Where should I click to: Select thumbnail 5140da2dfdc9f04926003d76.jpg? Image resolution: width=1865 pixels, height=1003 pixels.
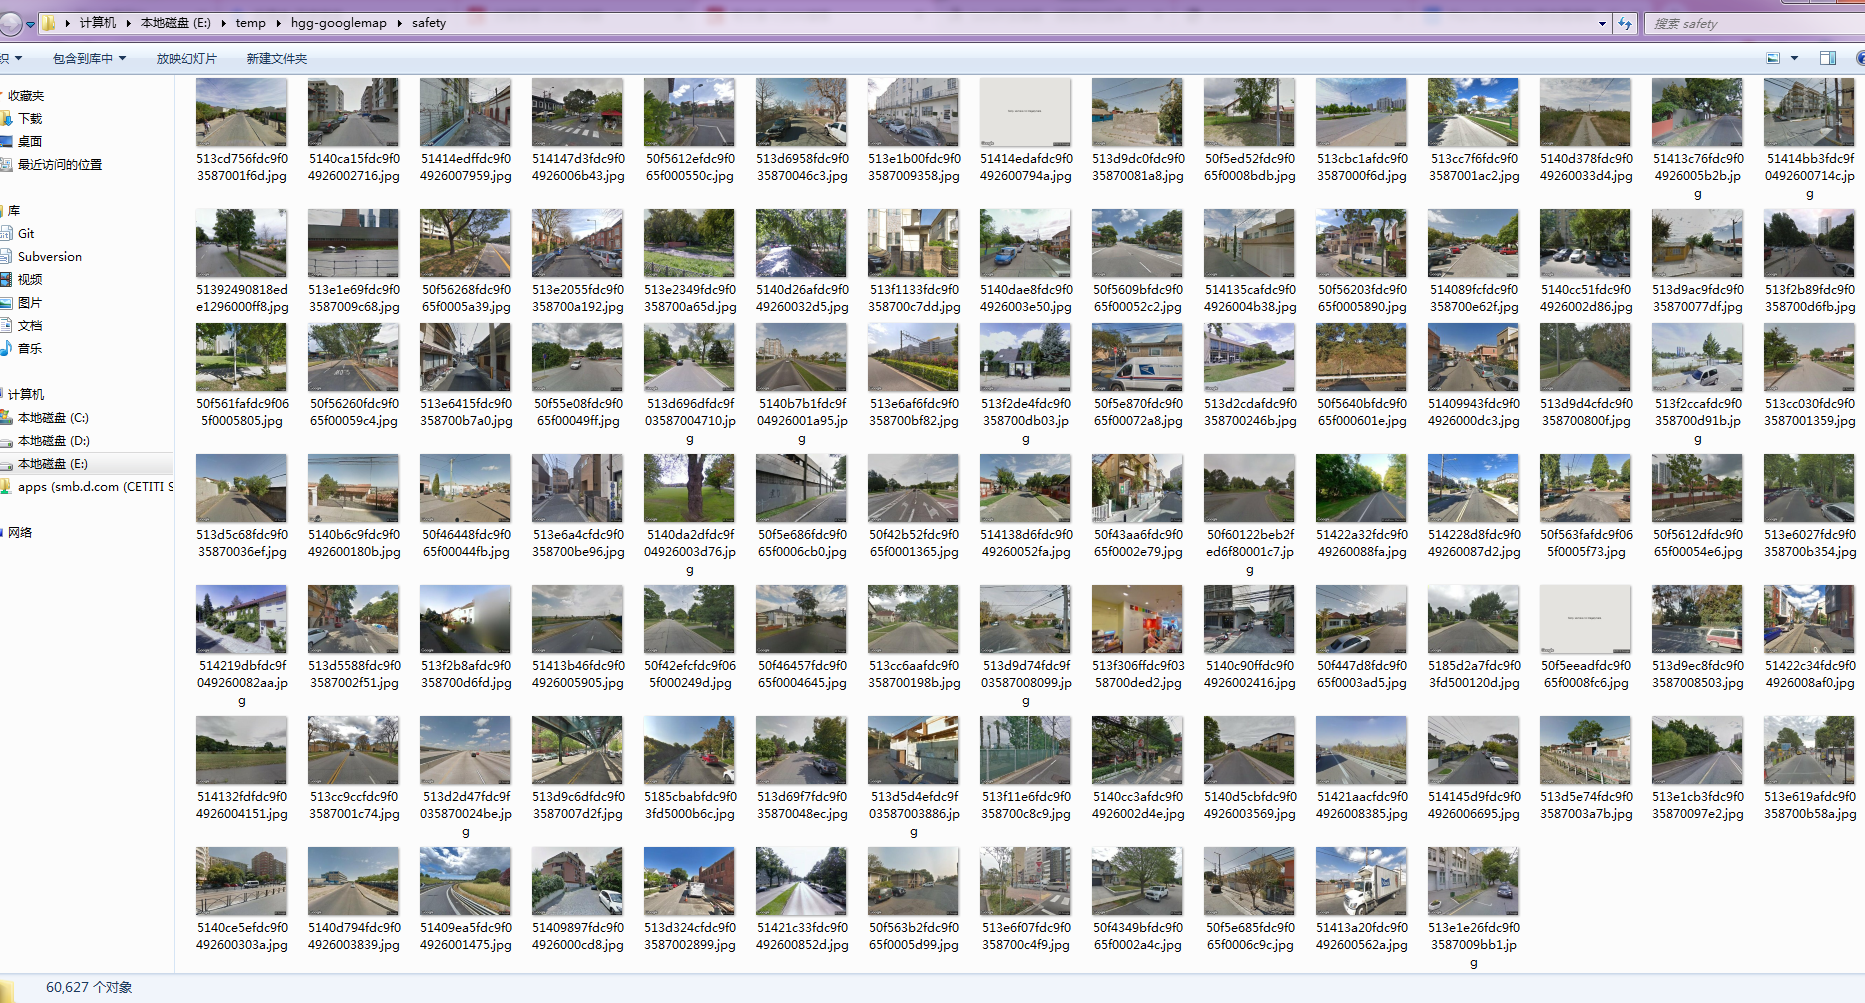coord(689,488)
